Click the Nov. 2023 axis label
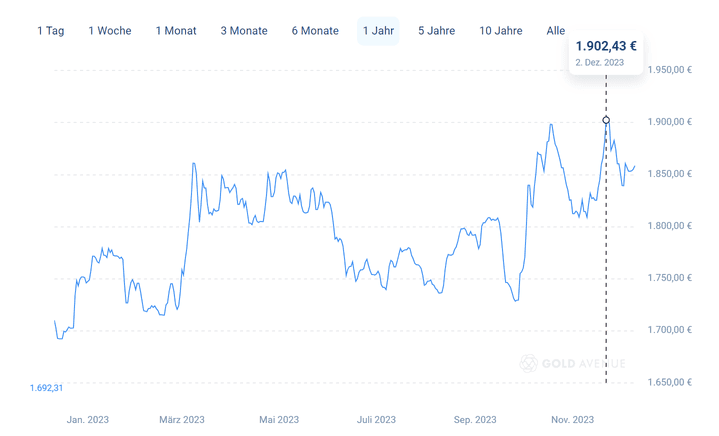 click(573, 420)
